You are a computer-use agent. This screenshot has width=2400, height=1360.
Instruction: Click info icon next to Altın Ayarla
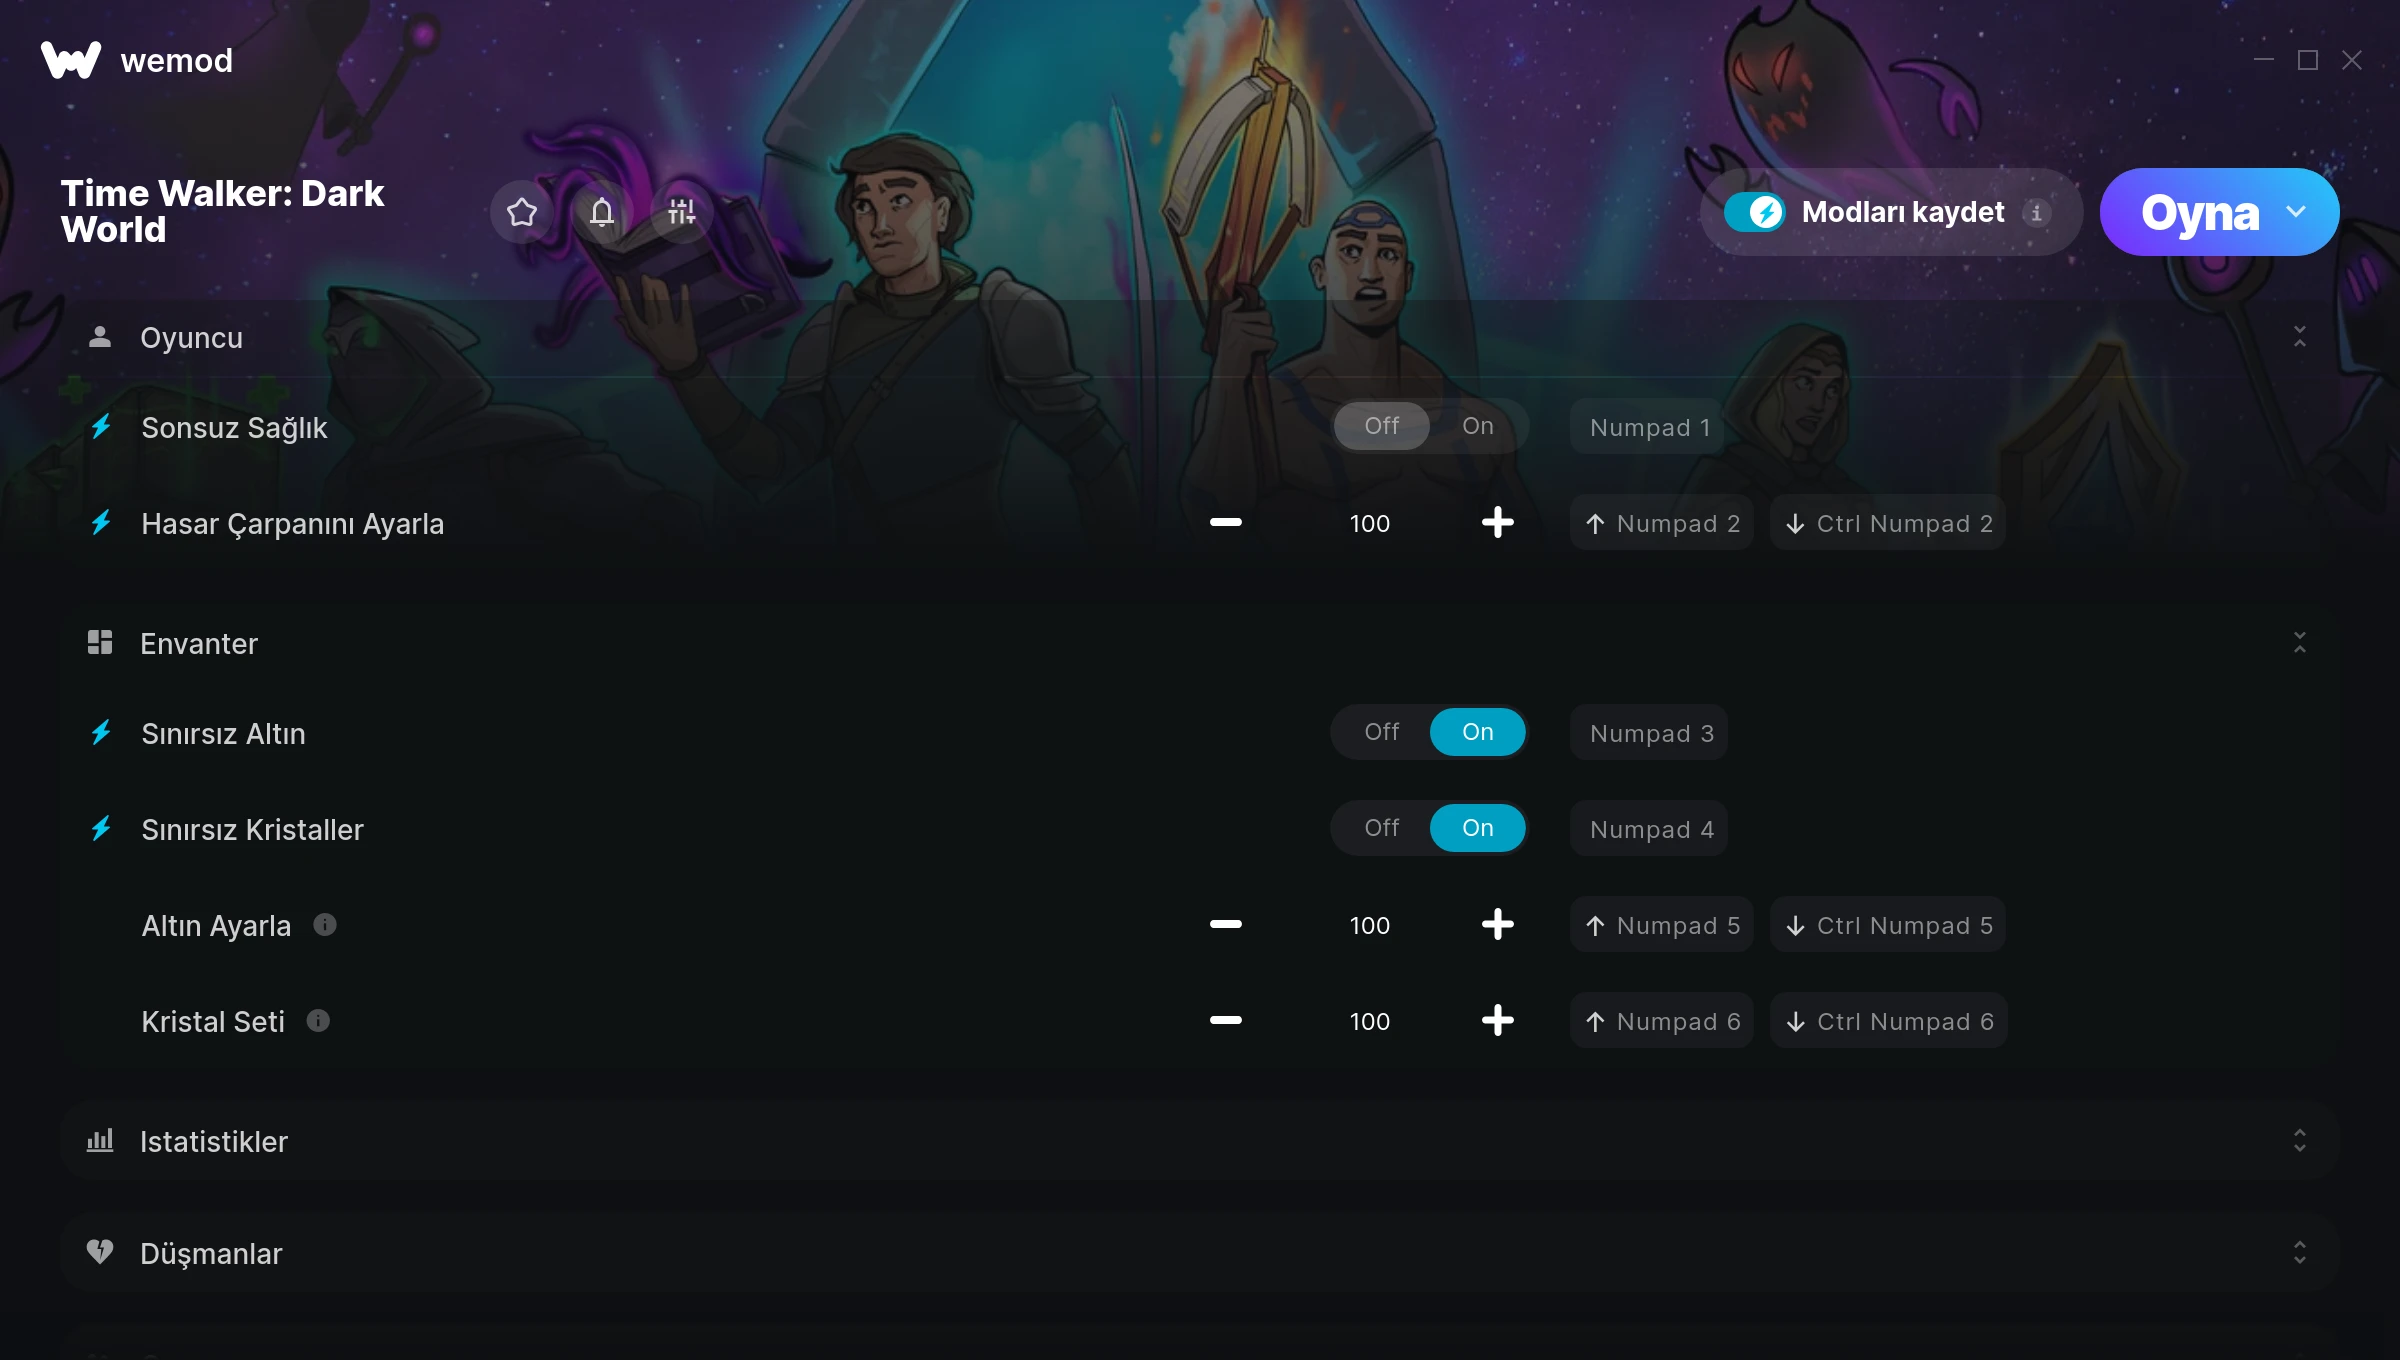point(325,925)
